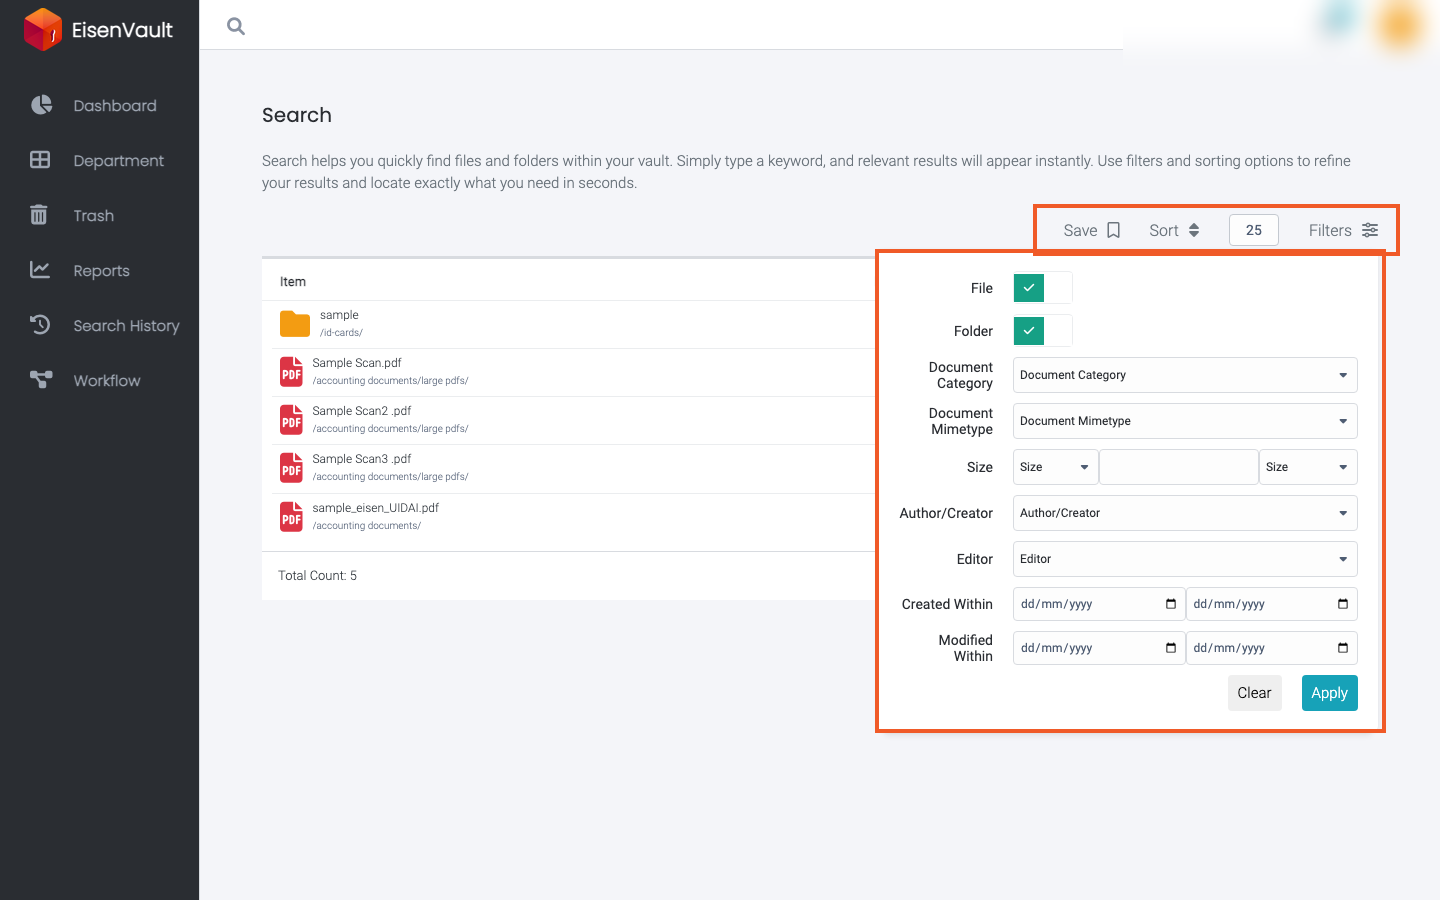Expand the Document Mimetype dropdown

point(1185,421)
